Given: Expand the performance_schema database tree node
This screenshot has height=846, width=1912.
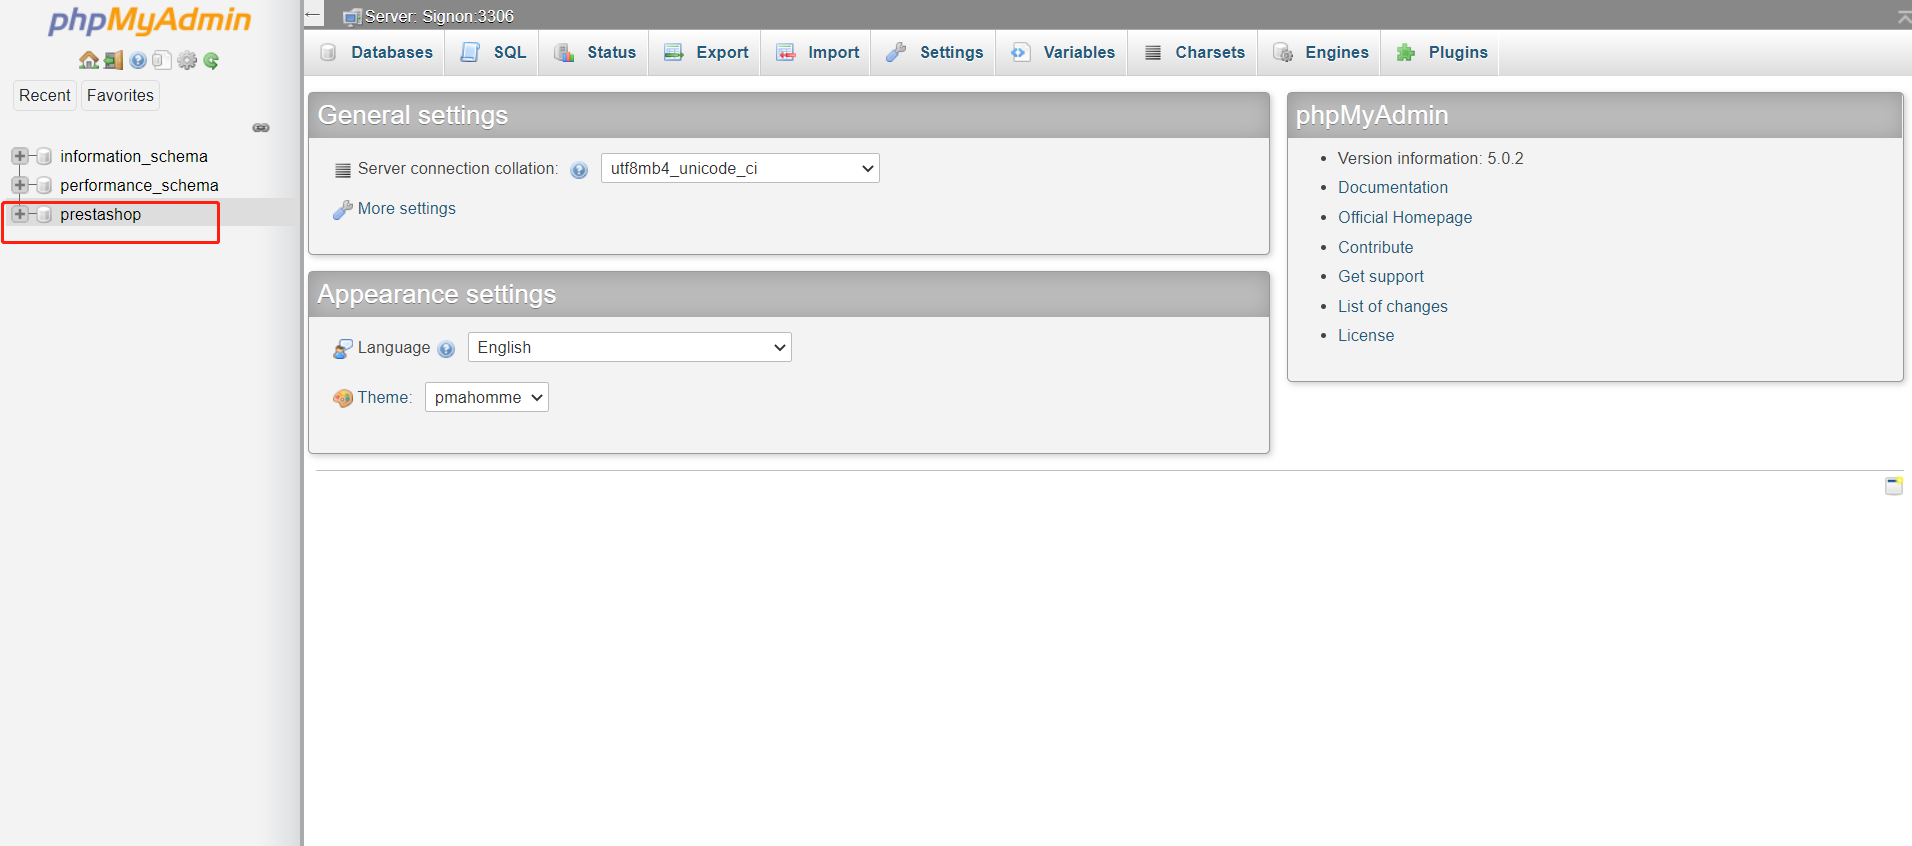Looking at the screenshot, I should [19, 185].
